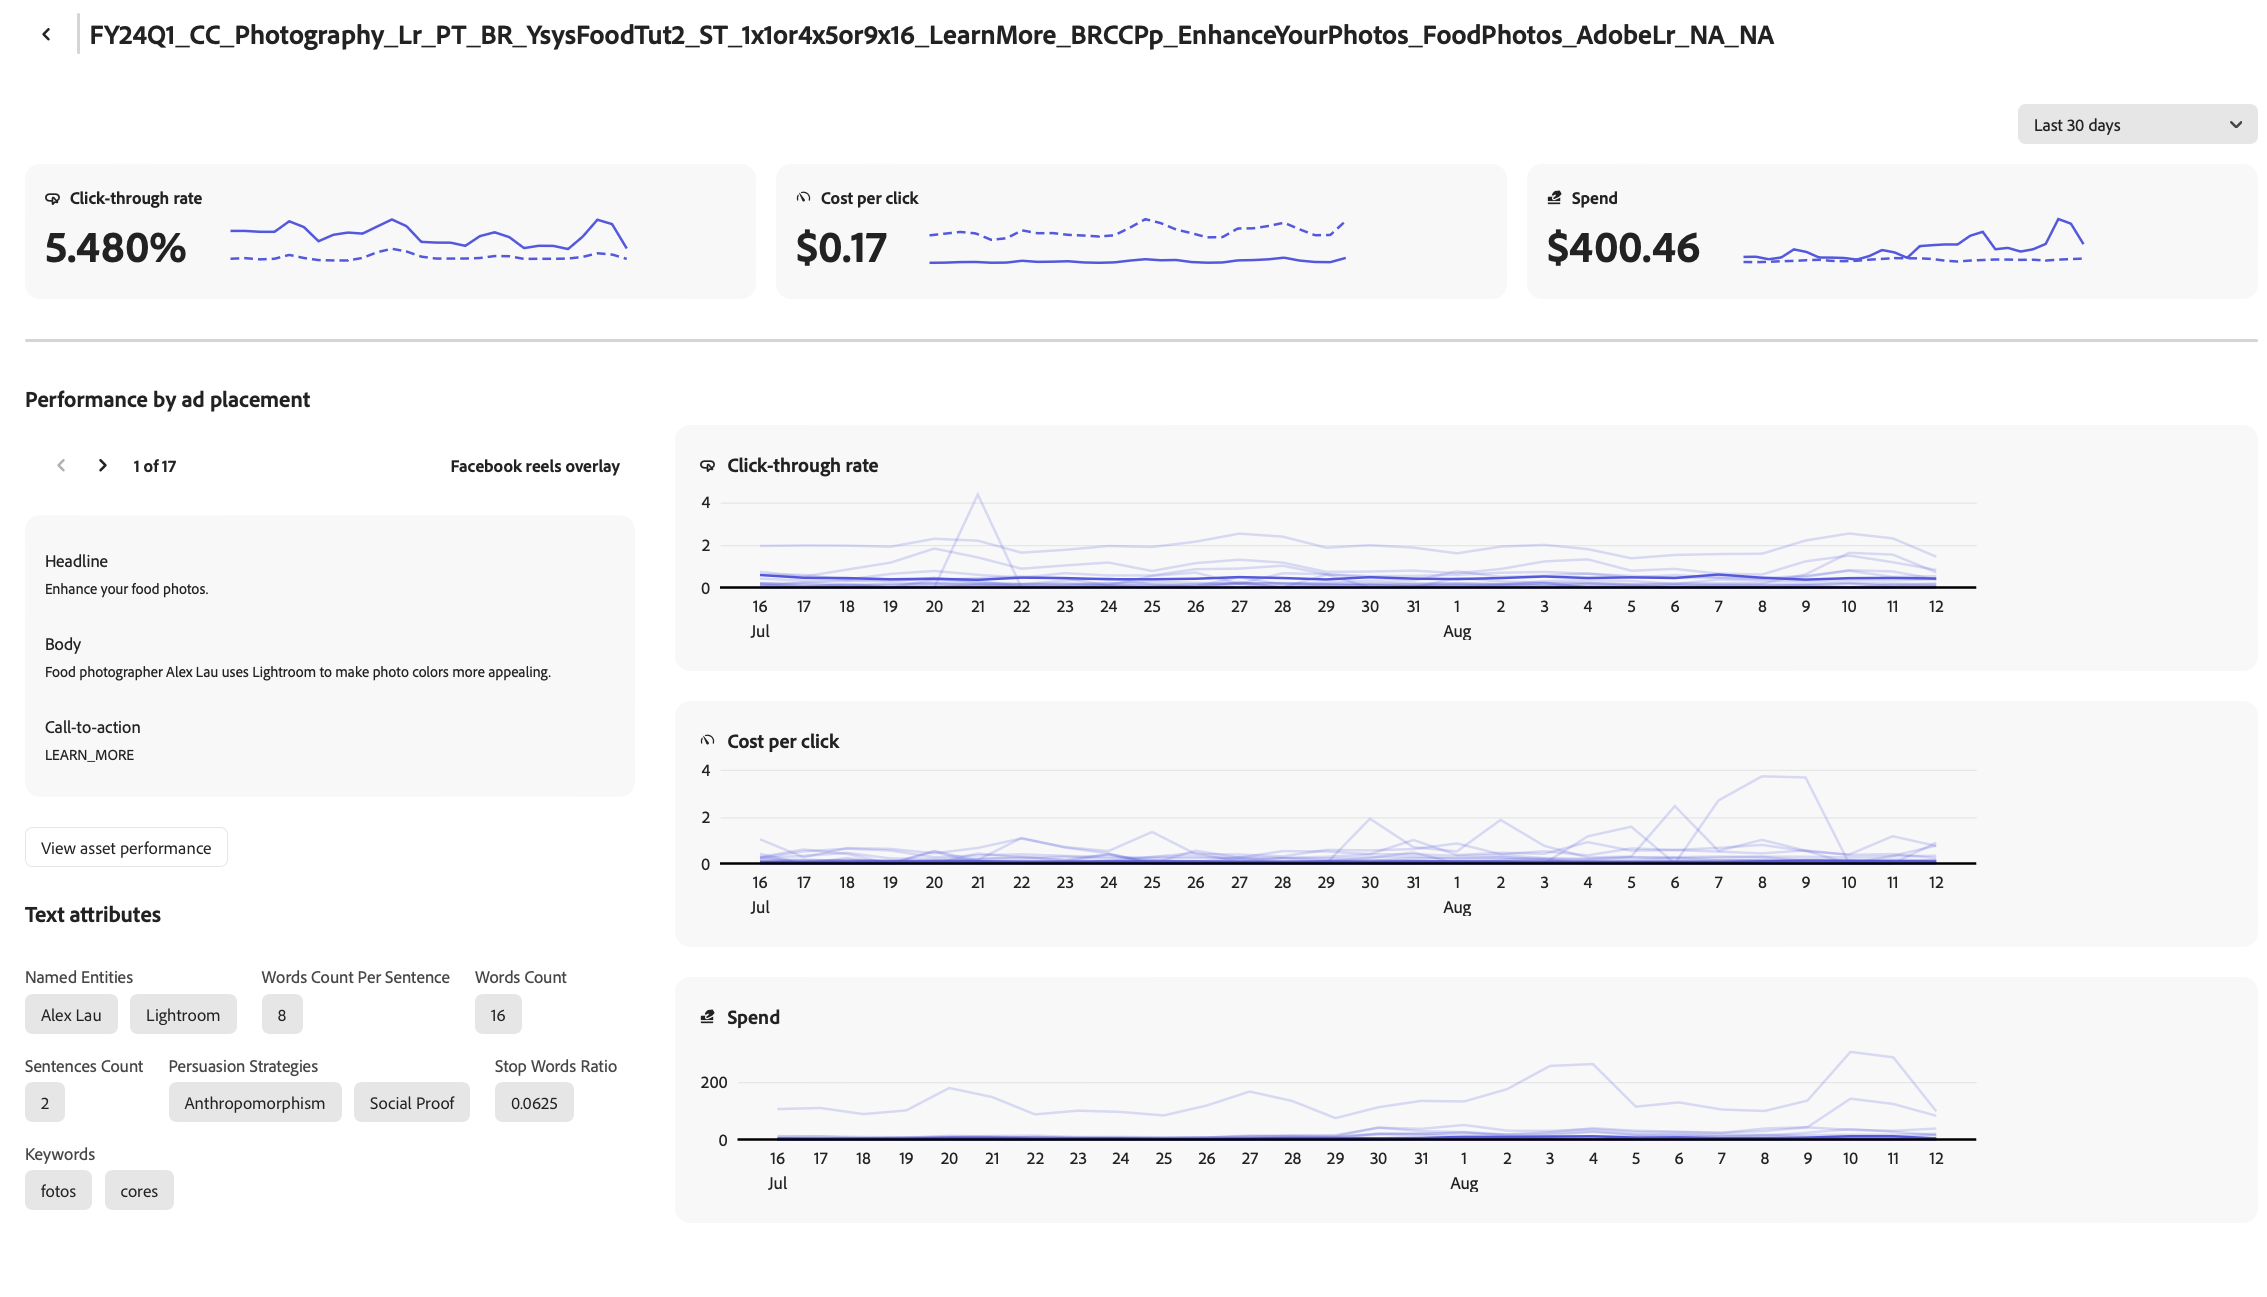Click the 5.480% click-through rate value

pyautogui.click(x=116, y=248)
